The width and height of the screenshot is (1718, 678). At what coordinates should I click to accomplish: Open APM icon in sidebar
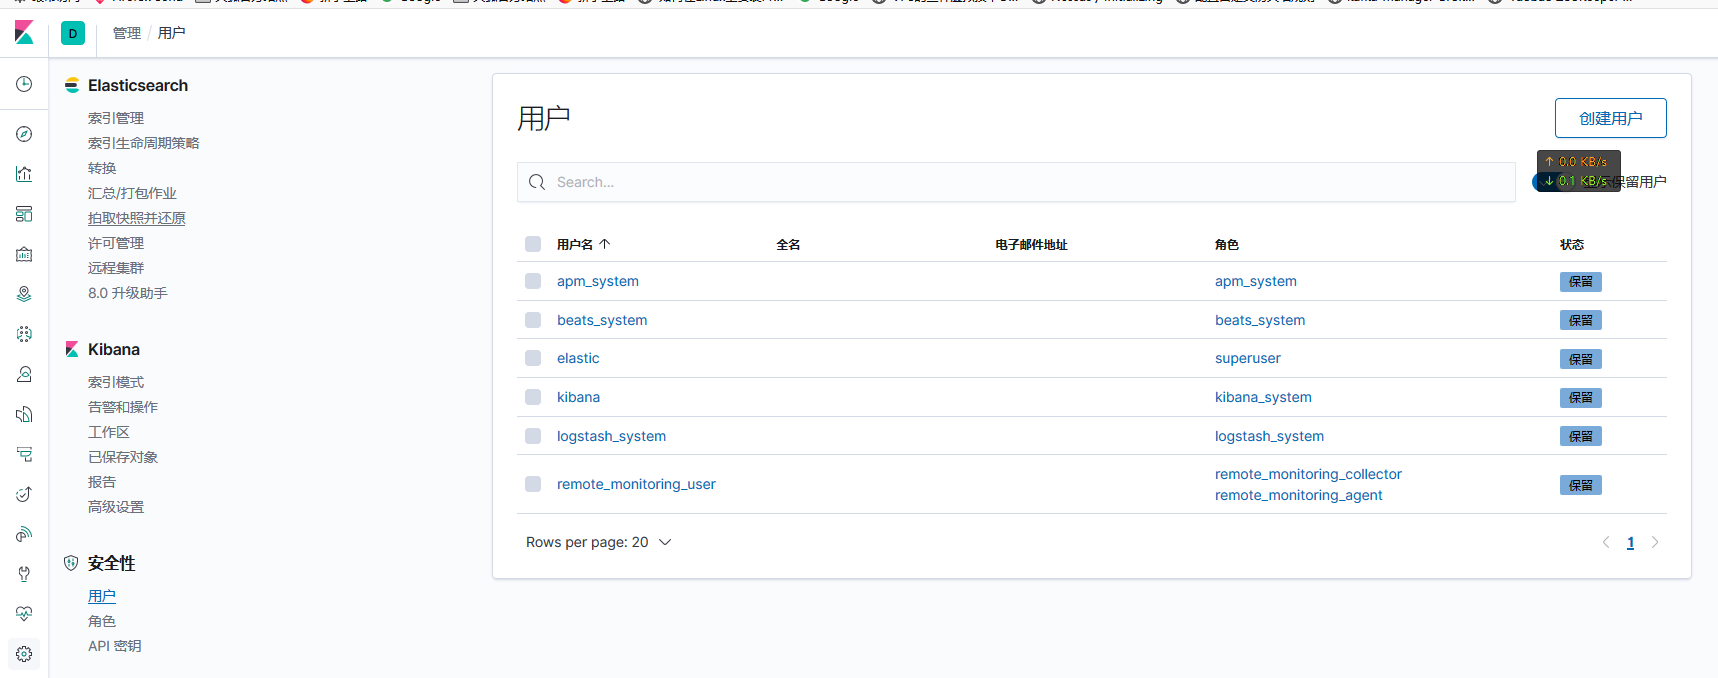(x=24, y=454)
